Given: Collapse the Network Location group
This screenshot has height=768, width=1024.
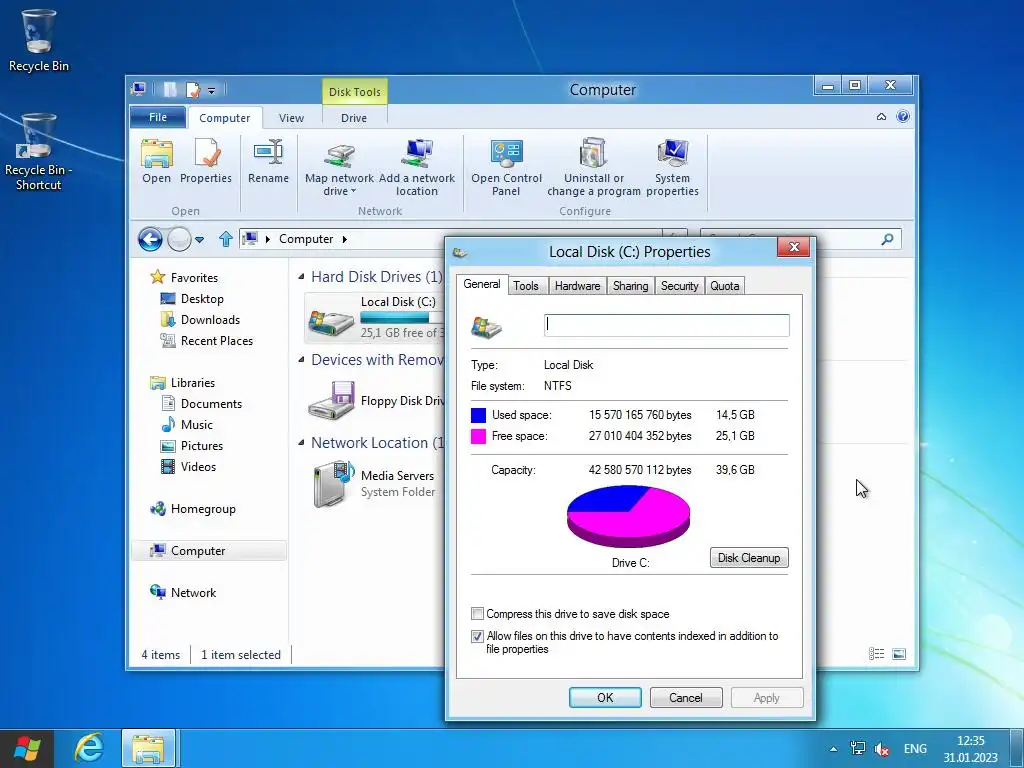Looking at the screenshot, I should click(x=301, y=443).
